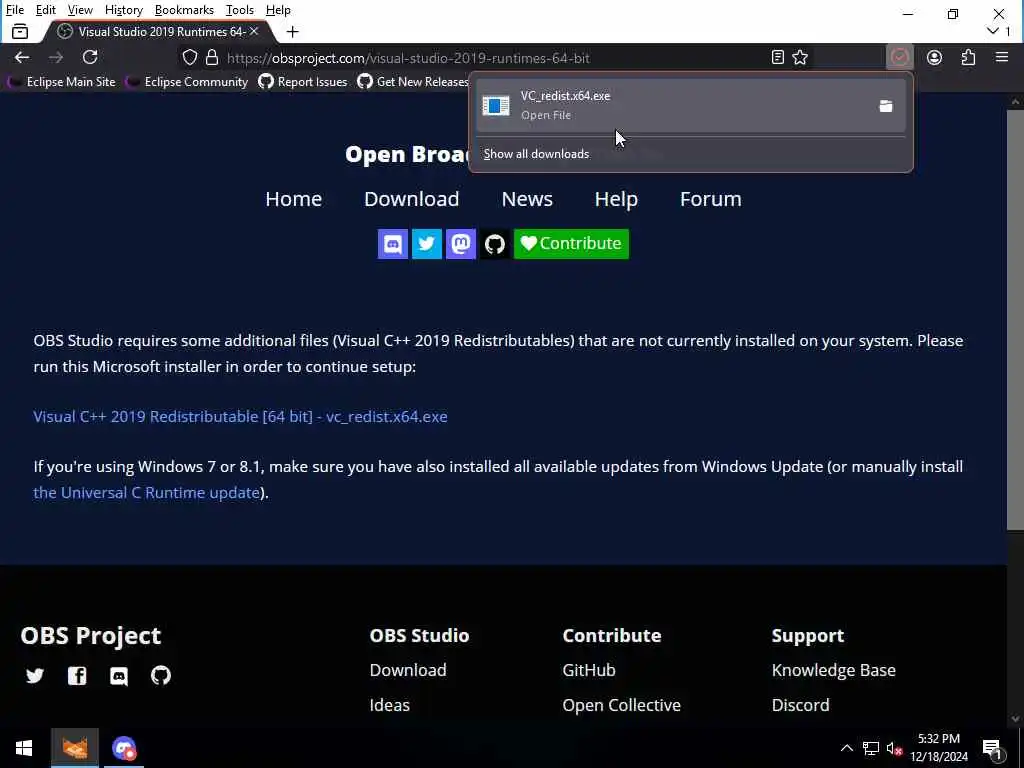Open the Download nav link
Viewport: 1024px width, 768px height.
(x=411, y=199)
